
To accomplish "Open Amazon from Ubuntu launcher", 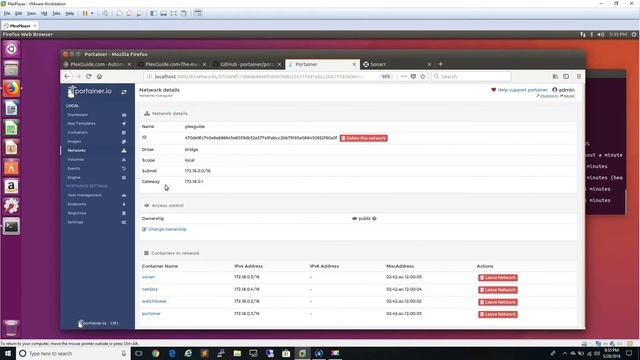I will click(x=11, y=187).
